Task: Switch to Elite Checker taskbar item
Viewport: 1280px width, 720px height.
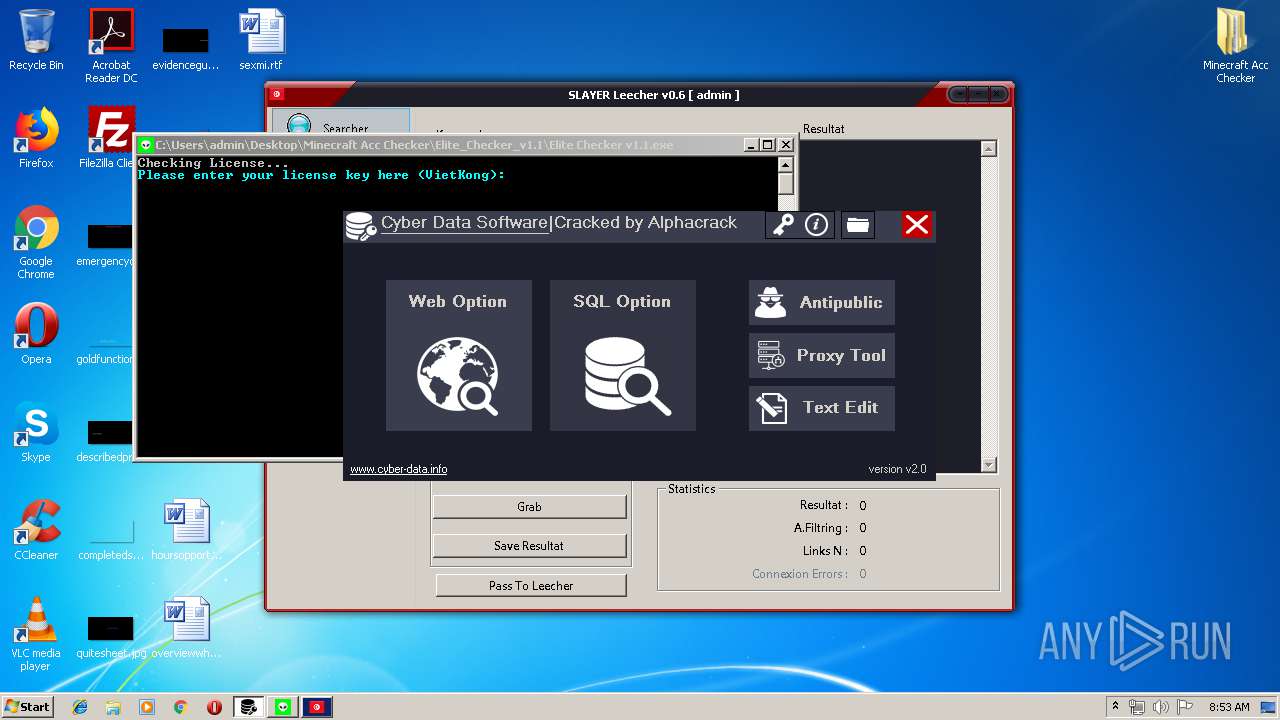Action: 283,707
